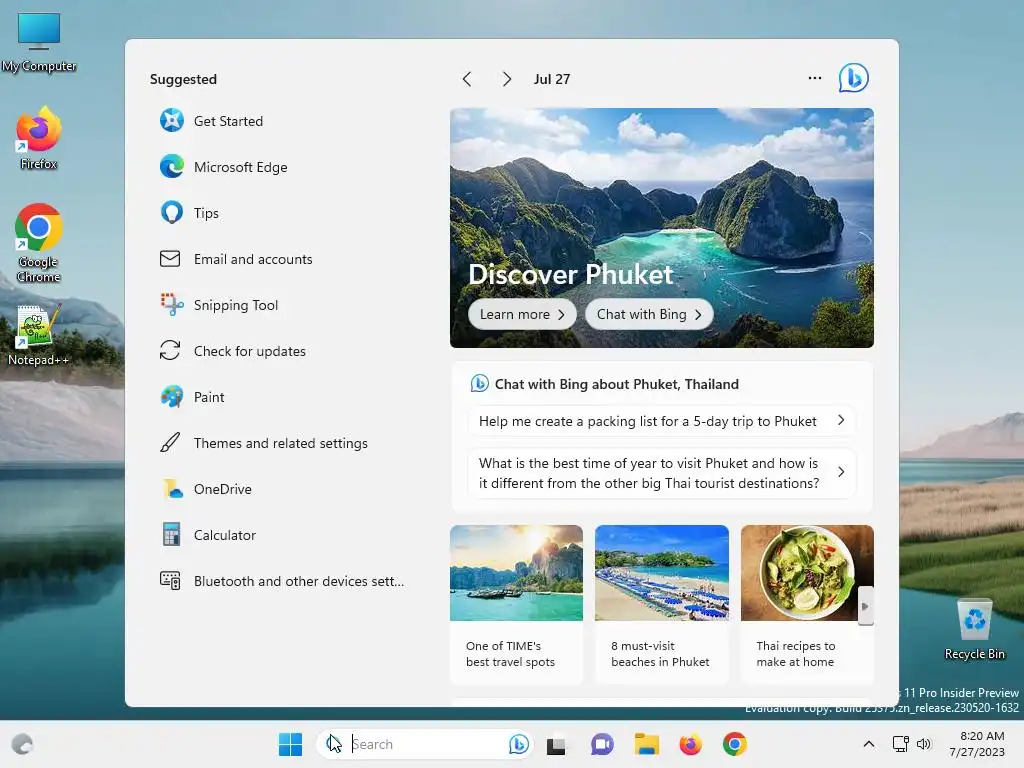Click the volume icon in system tray
Image resolution: width=1024 pixels, height=768 pixels.
[923, 744]
